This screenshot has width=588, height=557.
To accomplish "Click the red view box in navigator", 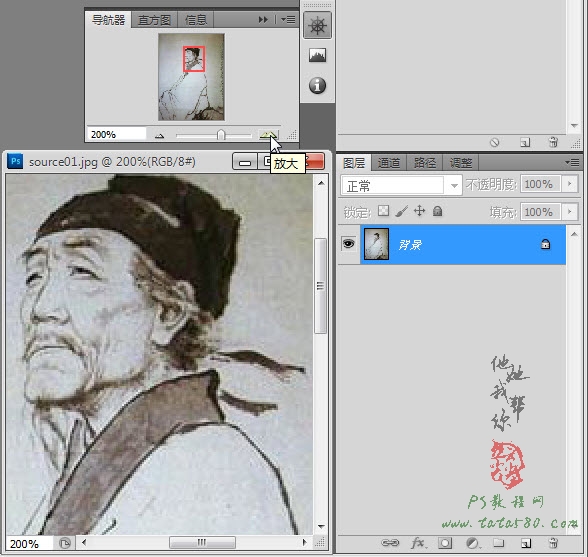I will point(194,59).
